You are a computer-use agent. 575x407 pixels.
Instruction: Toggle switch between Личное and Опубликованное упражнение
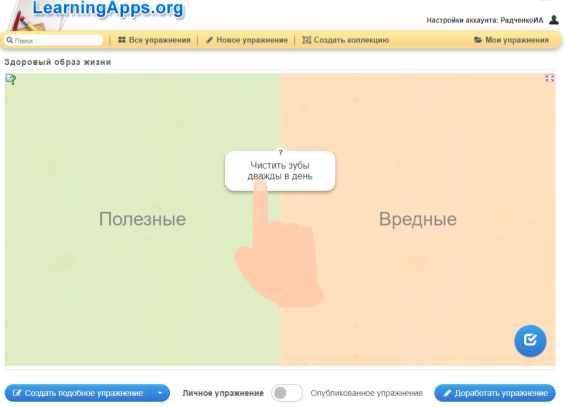tap(287, 393)
